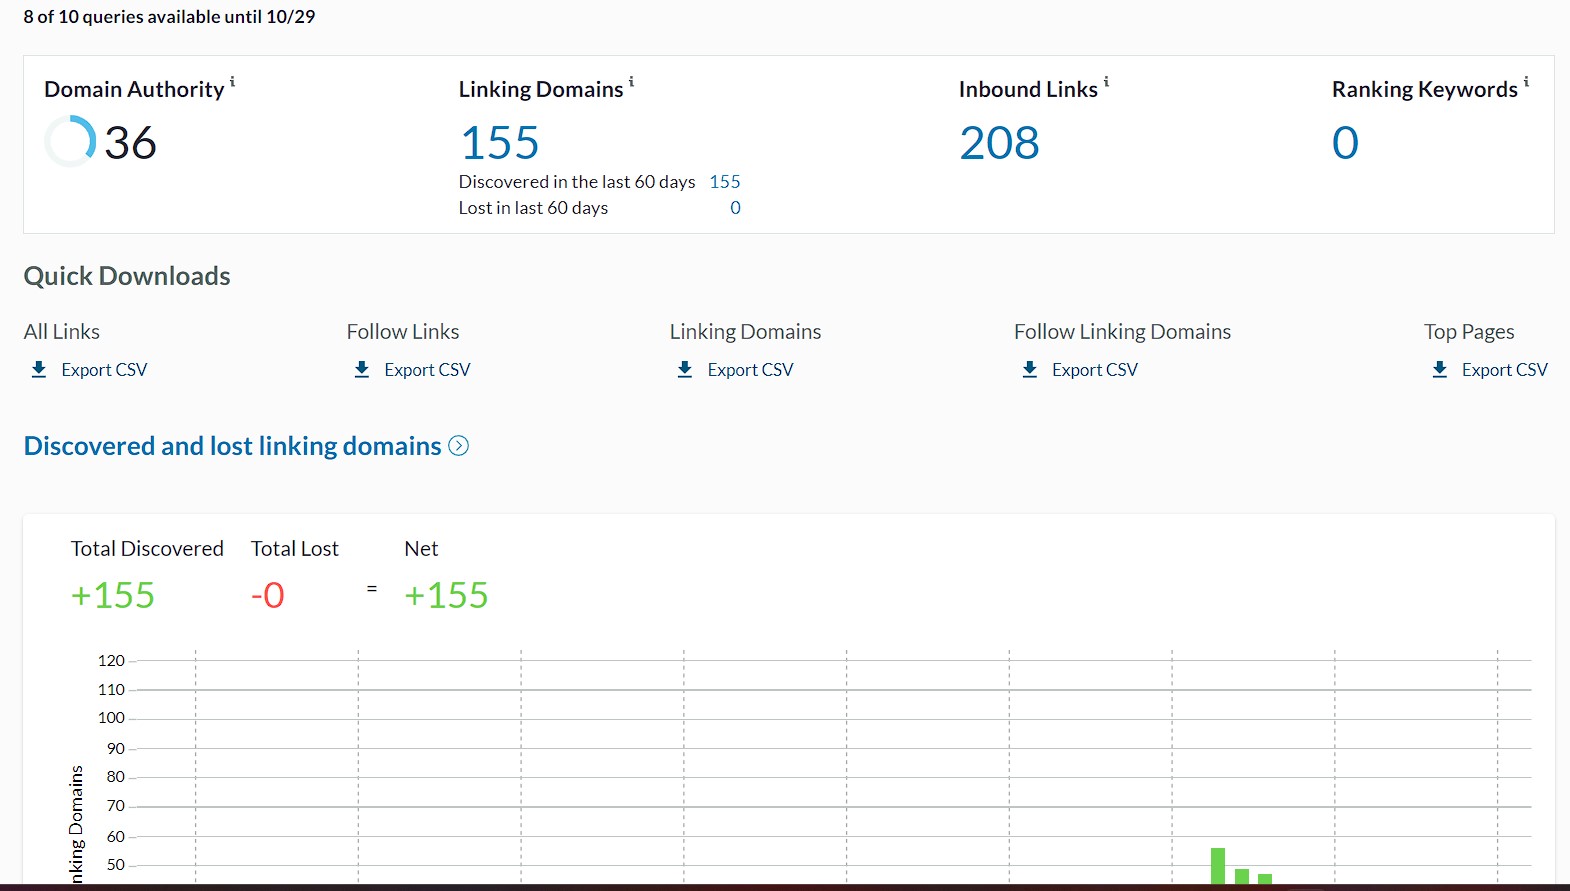Click the info icon next to Inbound Links
Image resolution: width=1570 pixels, height=891 pixels.
point(1106,82)
